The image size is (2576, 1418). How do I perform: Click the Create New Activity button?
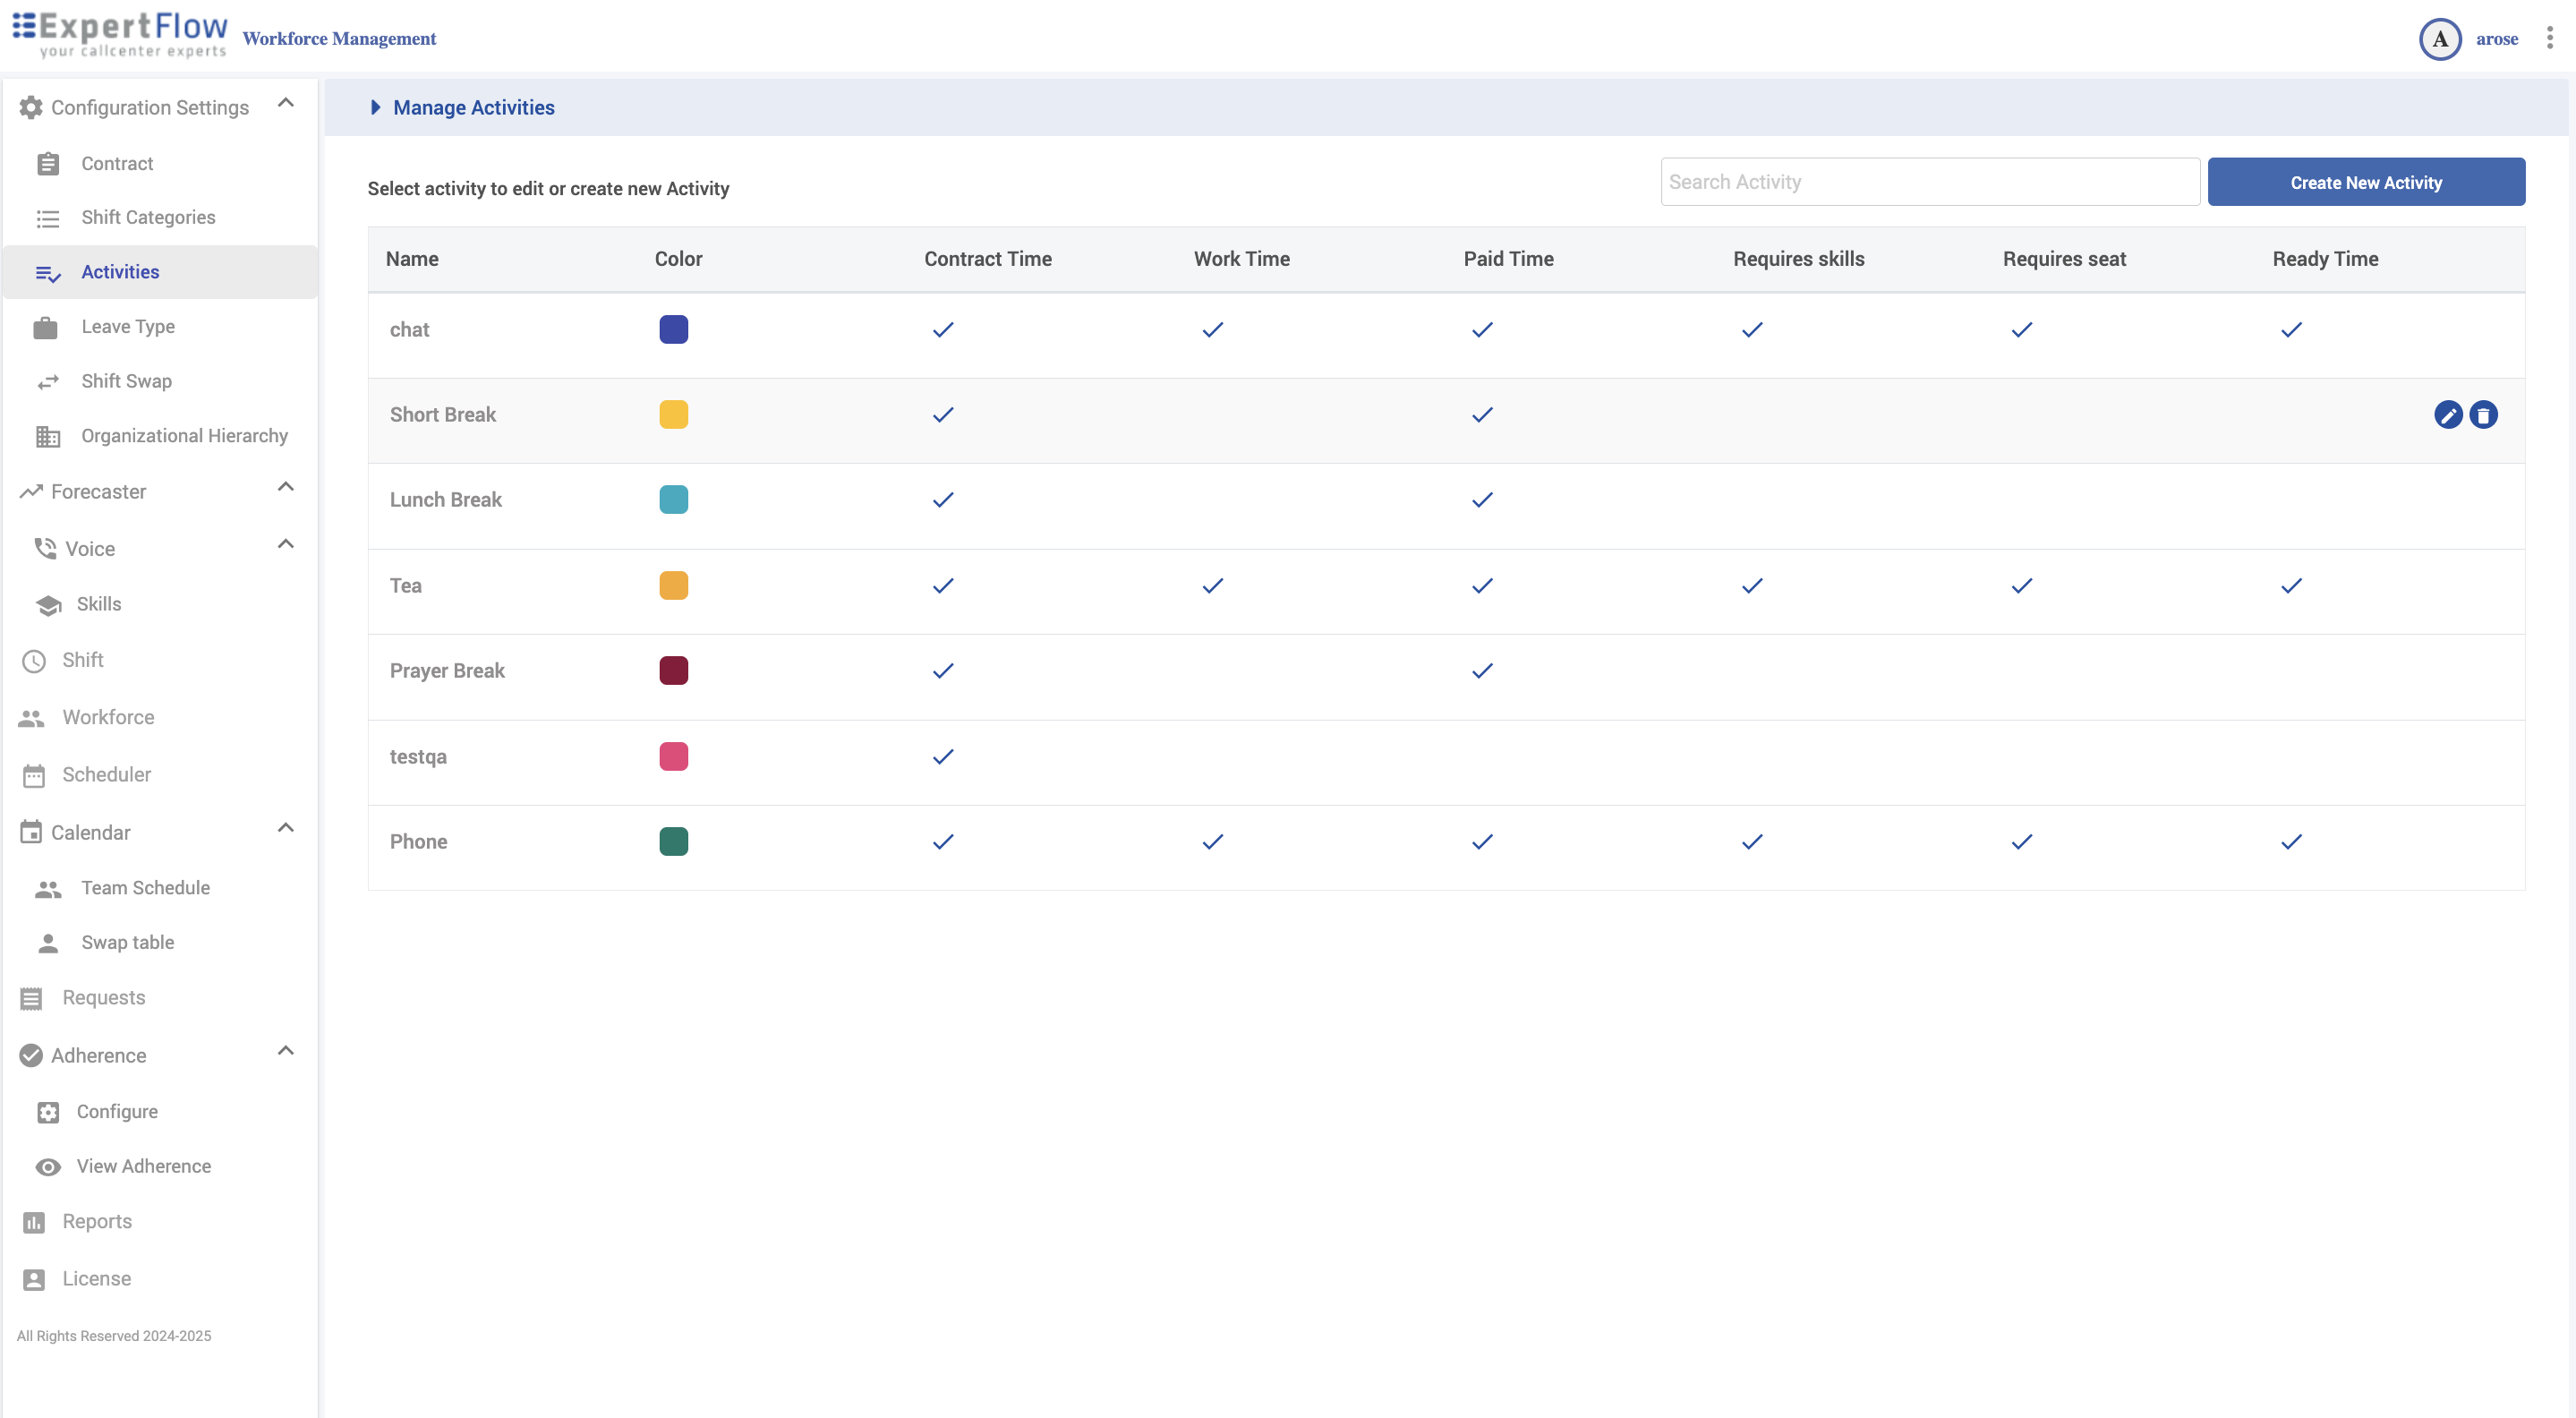point(2365,182)
